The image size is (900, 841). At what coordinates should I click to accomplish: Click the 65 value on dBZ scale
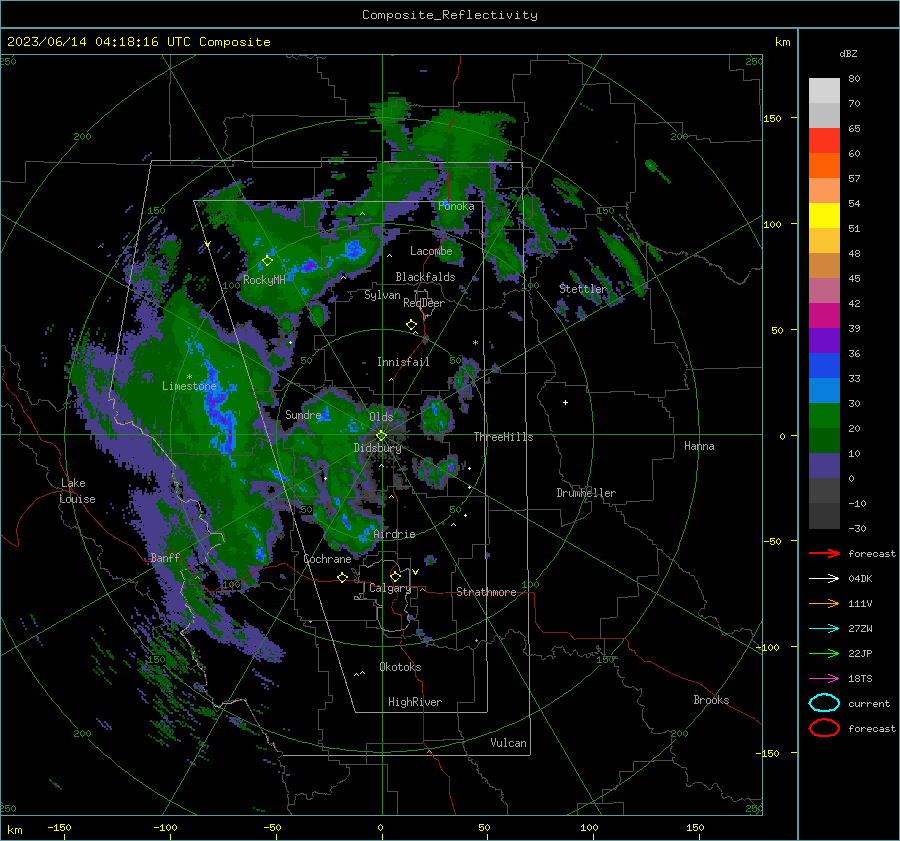(855, 129)
